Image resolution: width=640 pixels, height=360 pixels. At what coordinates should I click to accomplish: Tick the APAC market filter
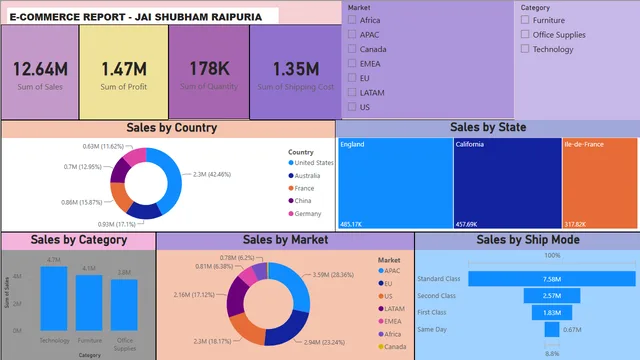coord(352,35)
